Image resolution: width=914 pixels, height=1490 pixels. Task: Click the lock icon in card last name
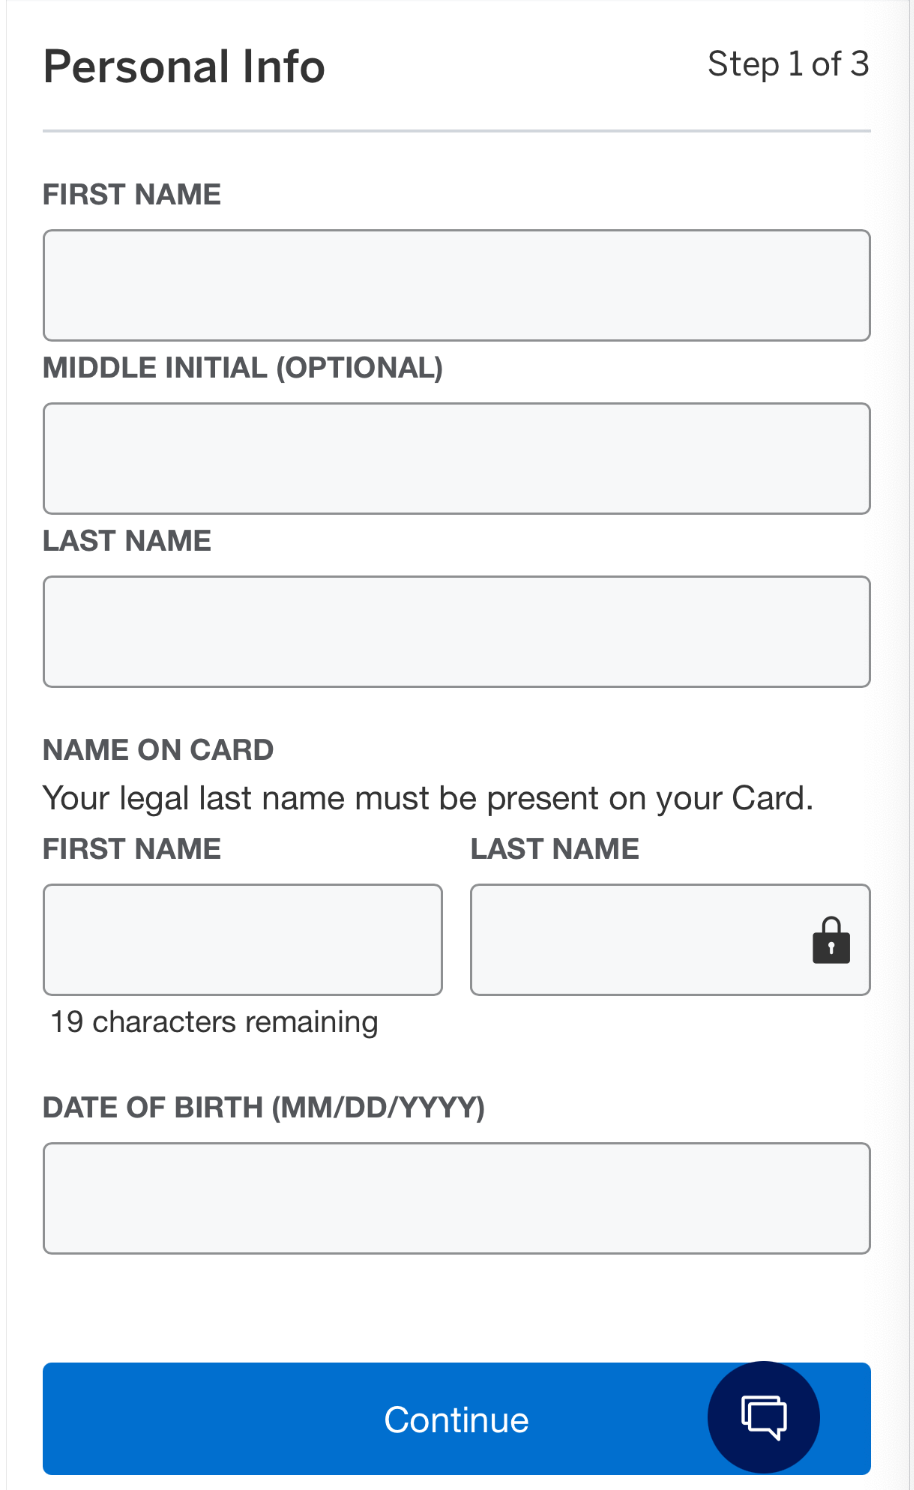click(x=831, y=940)
